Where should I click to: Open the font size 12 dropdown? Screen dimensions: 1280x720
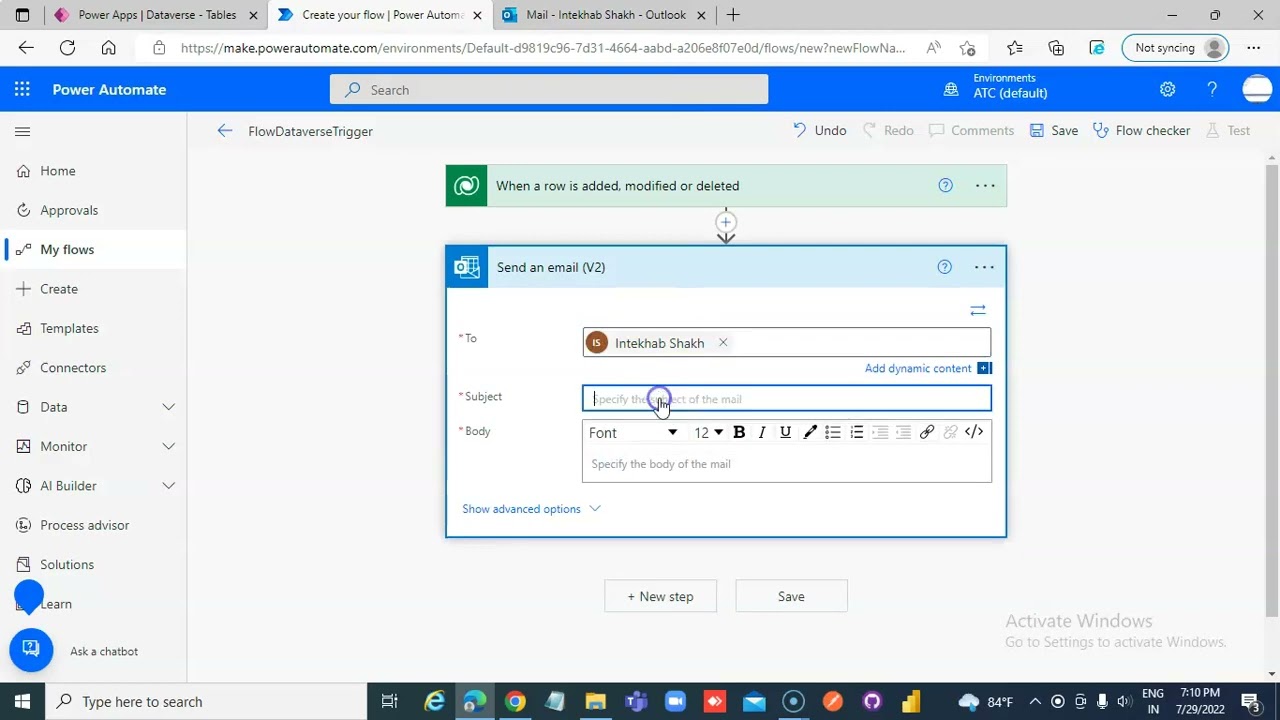coord(708,432)
